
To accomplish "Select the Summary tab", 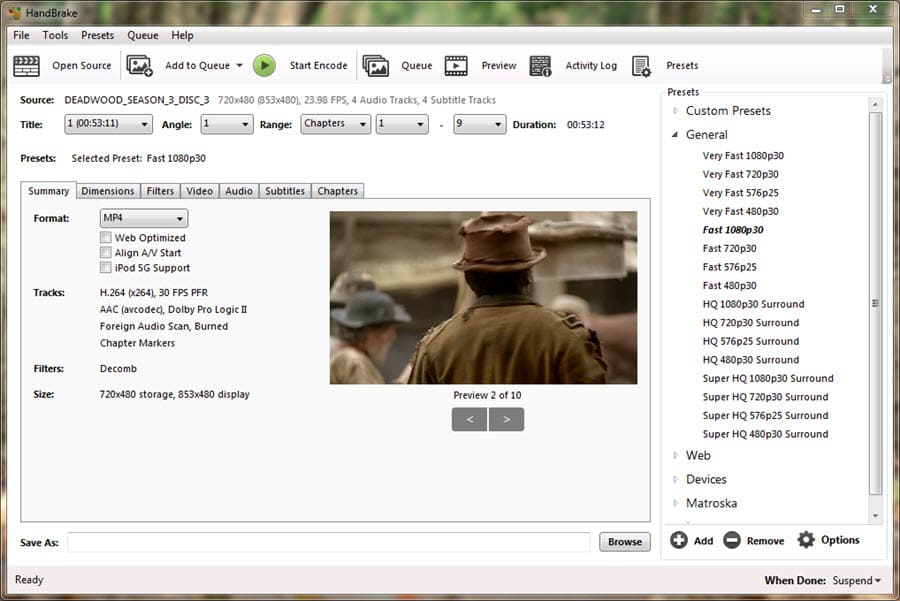I will pyautogui.click(x=48, y=191).
